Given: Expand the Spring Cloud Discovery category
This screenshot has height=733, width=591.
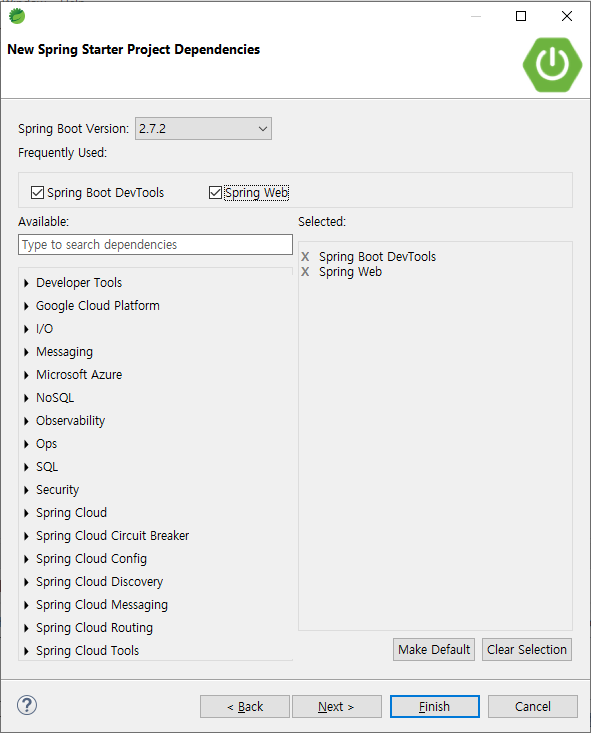Looking at the screenshot, I should tap(26, 582).
